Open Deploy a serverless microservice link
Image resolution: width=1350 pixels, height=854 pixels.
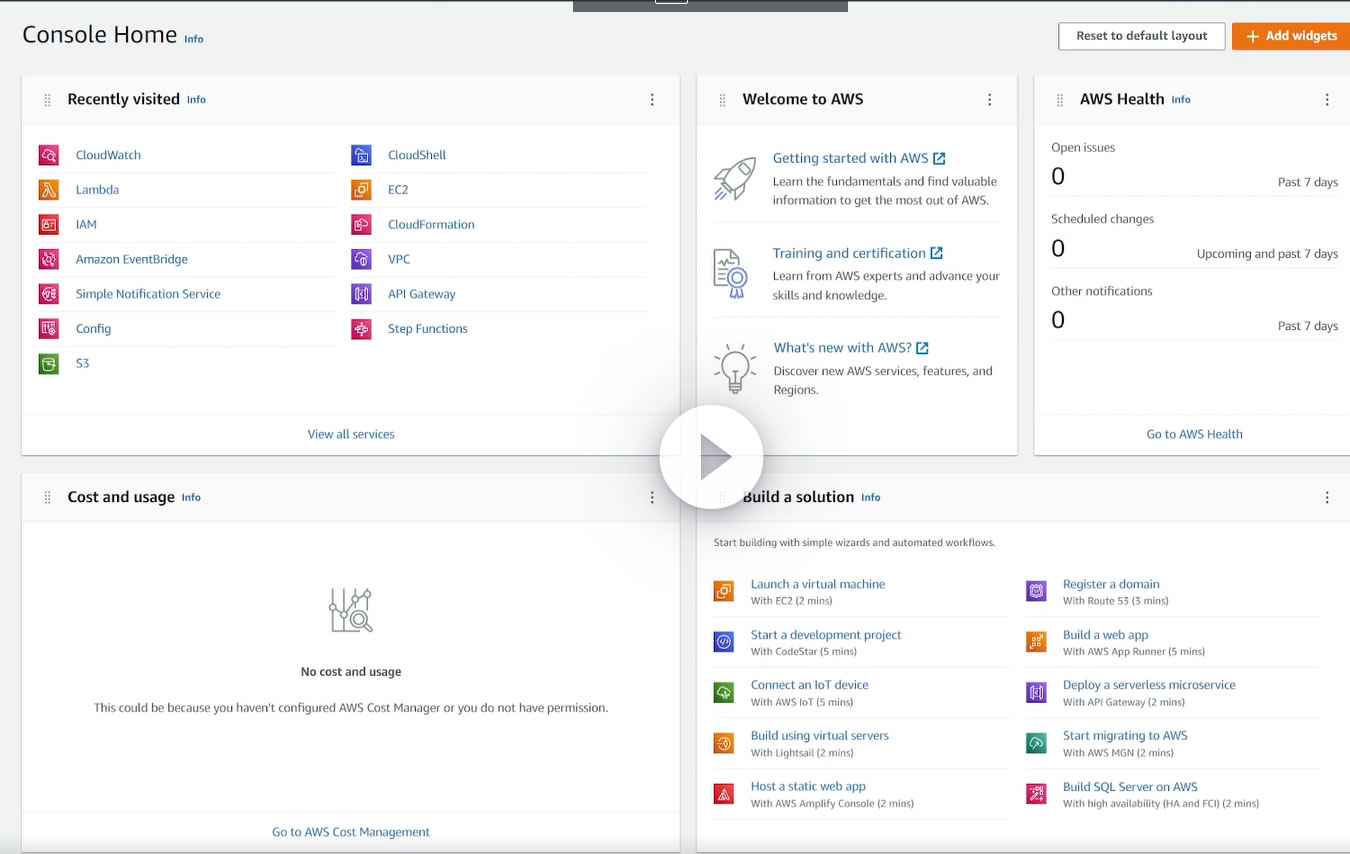[1149, 685]
